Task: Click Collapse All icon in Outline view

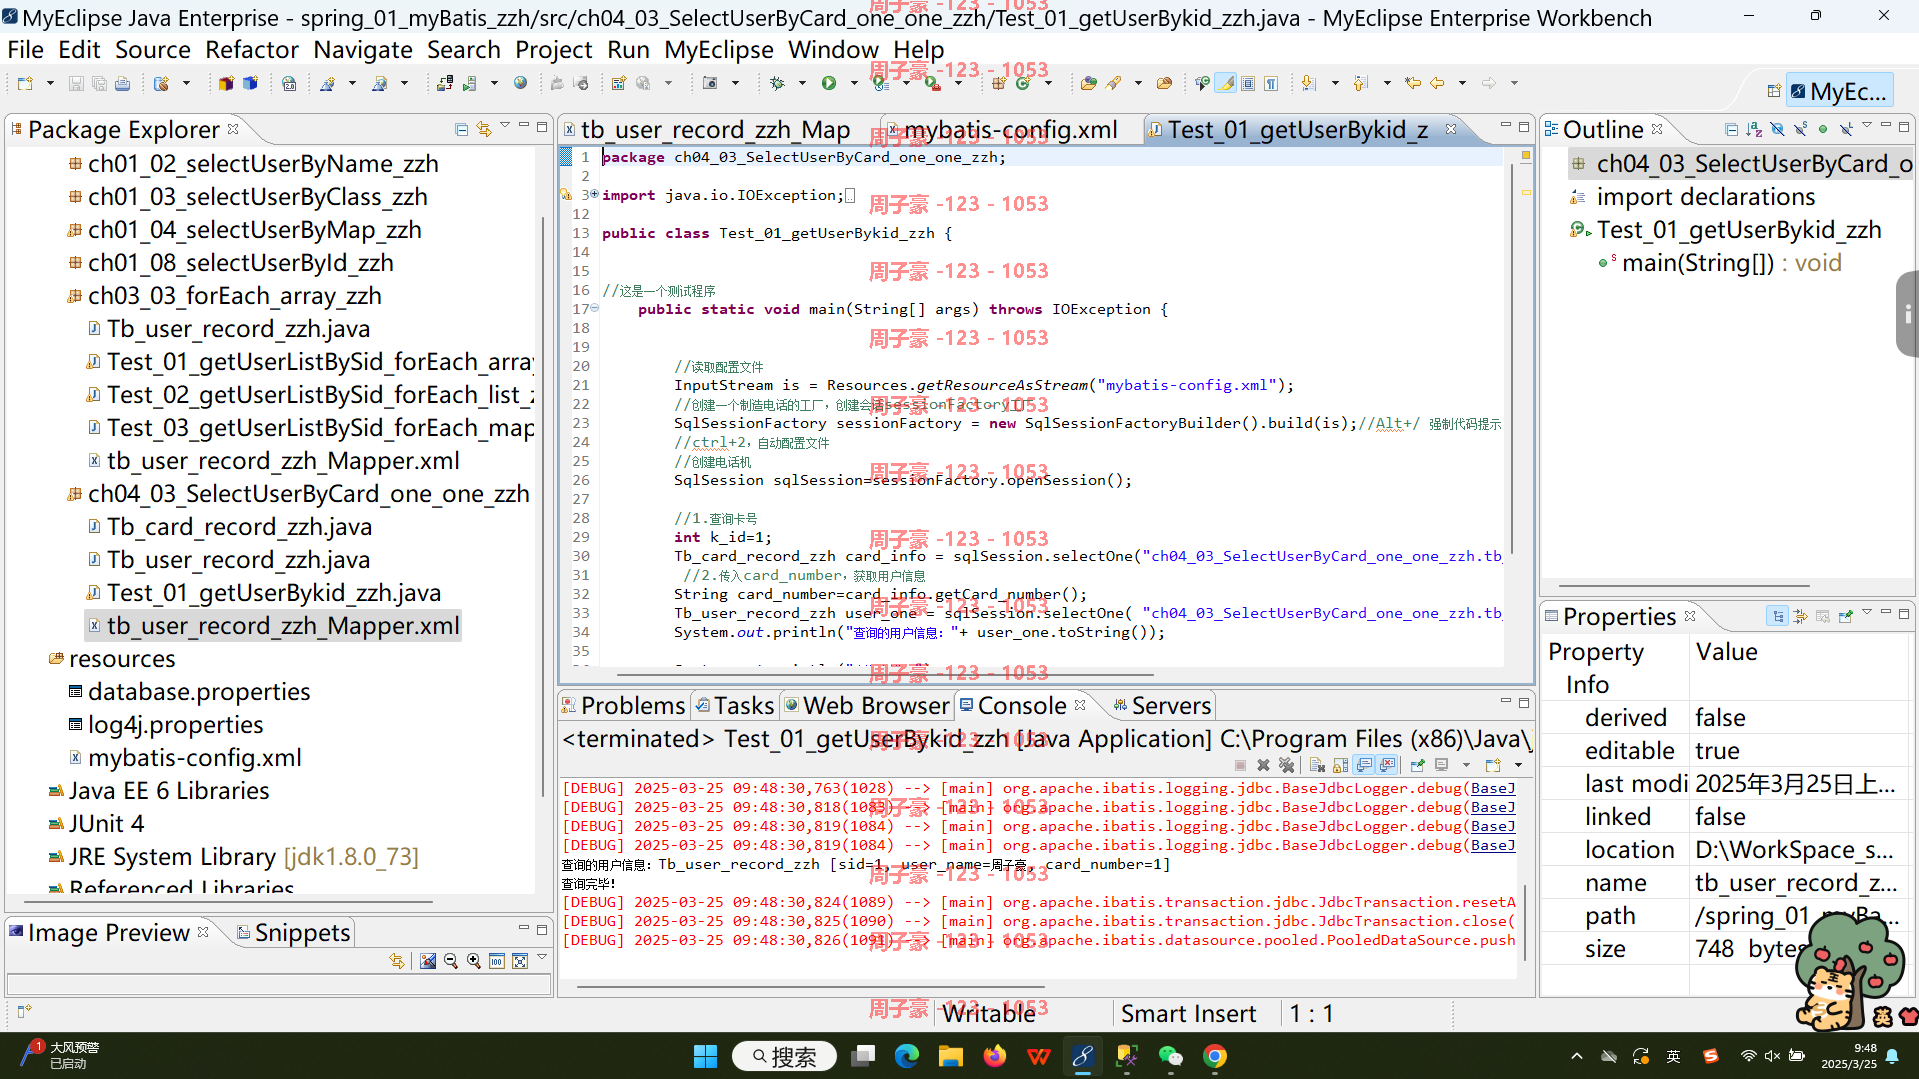Action: tap(1731, 129)
